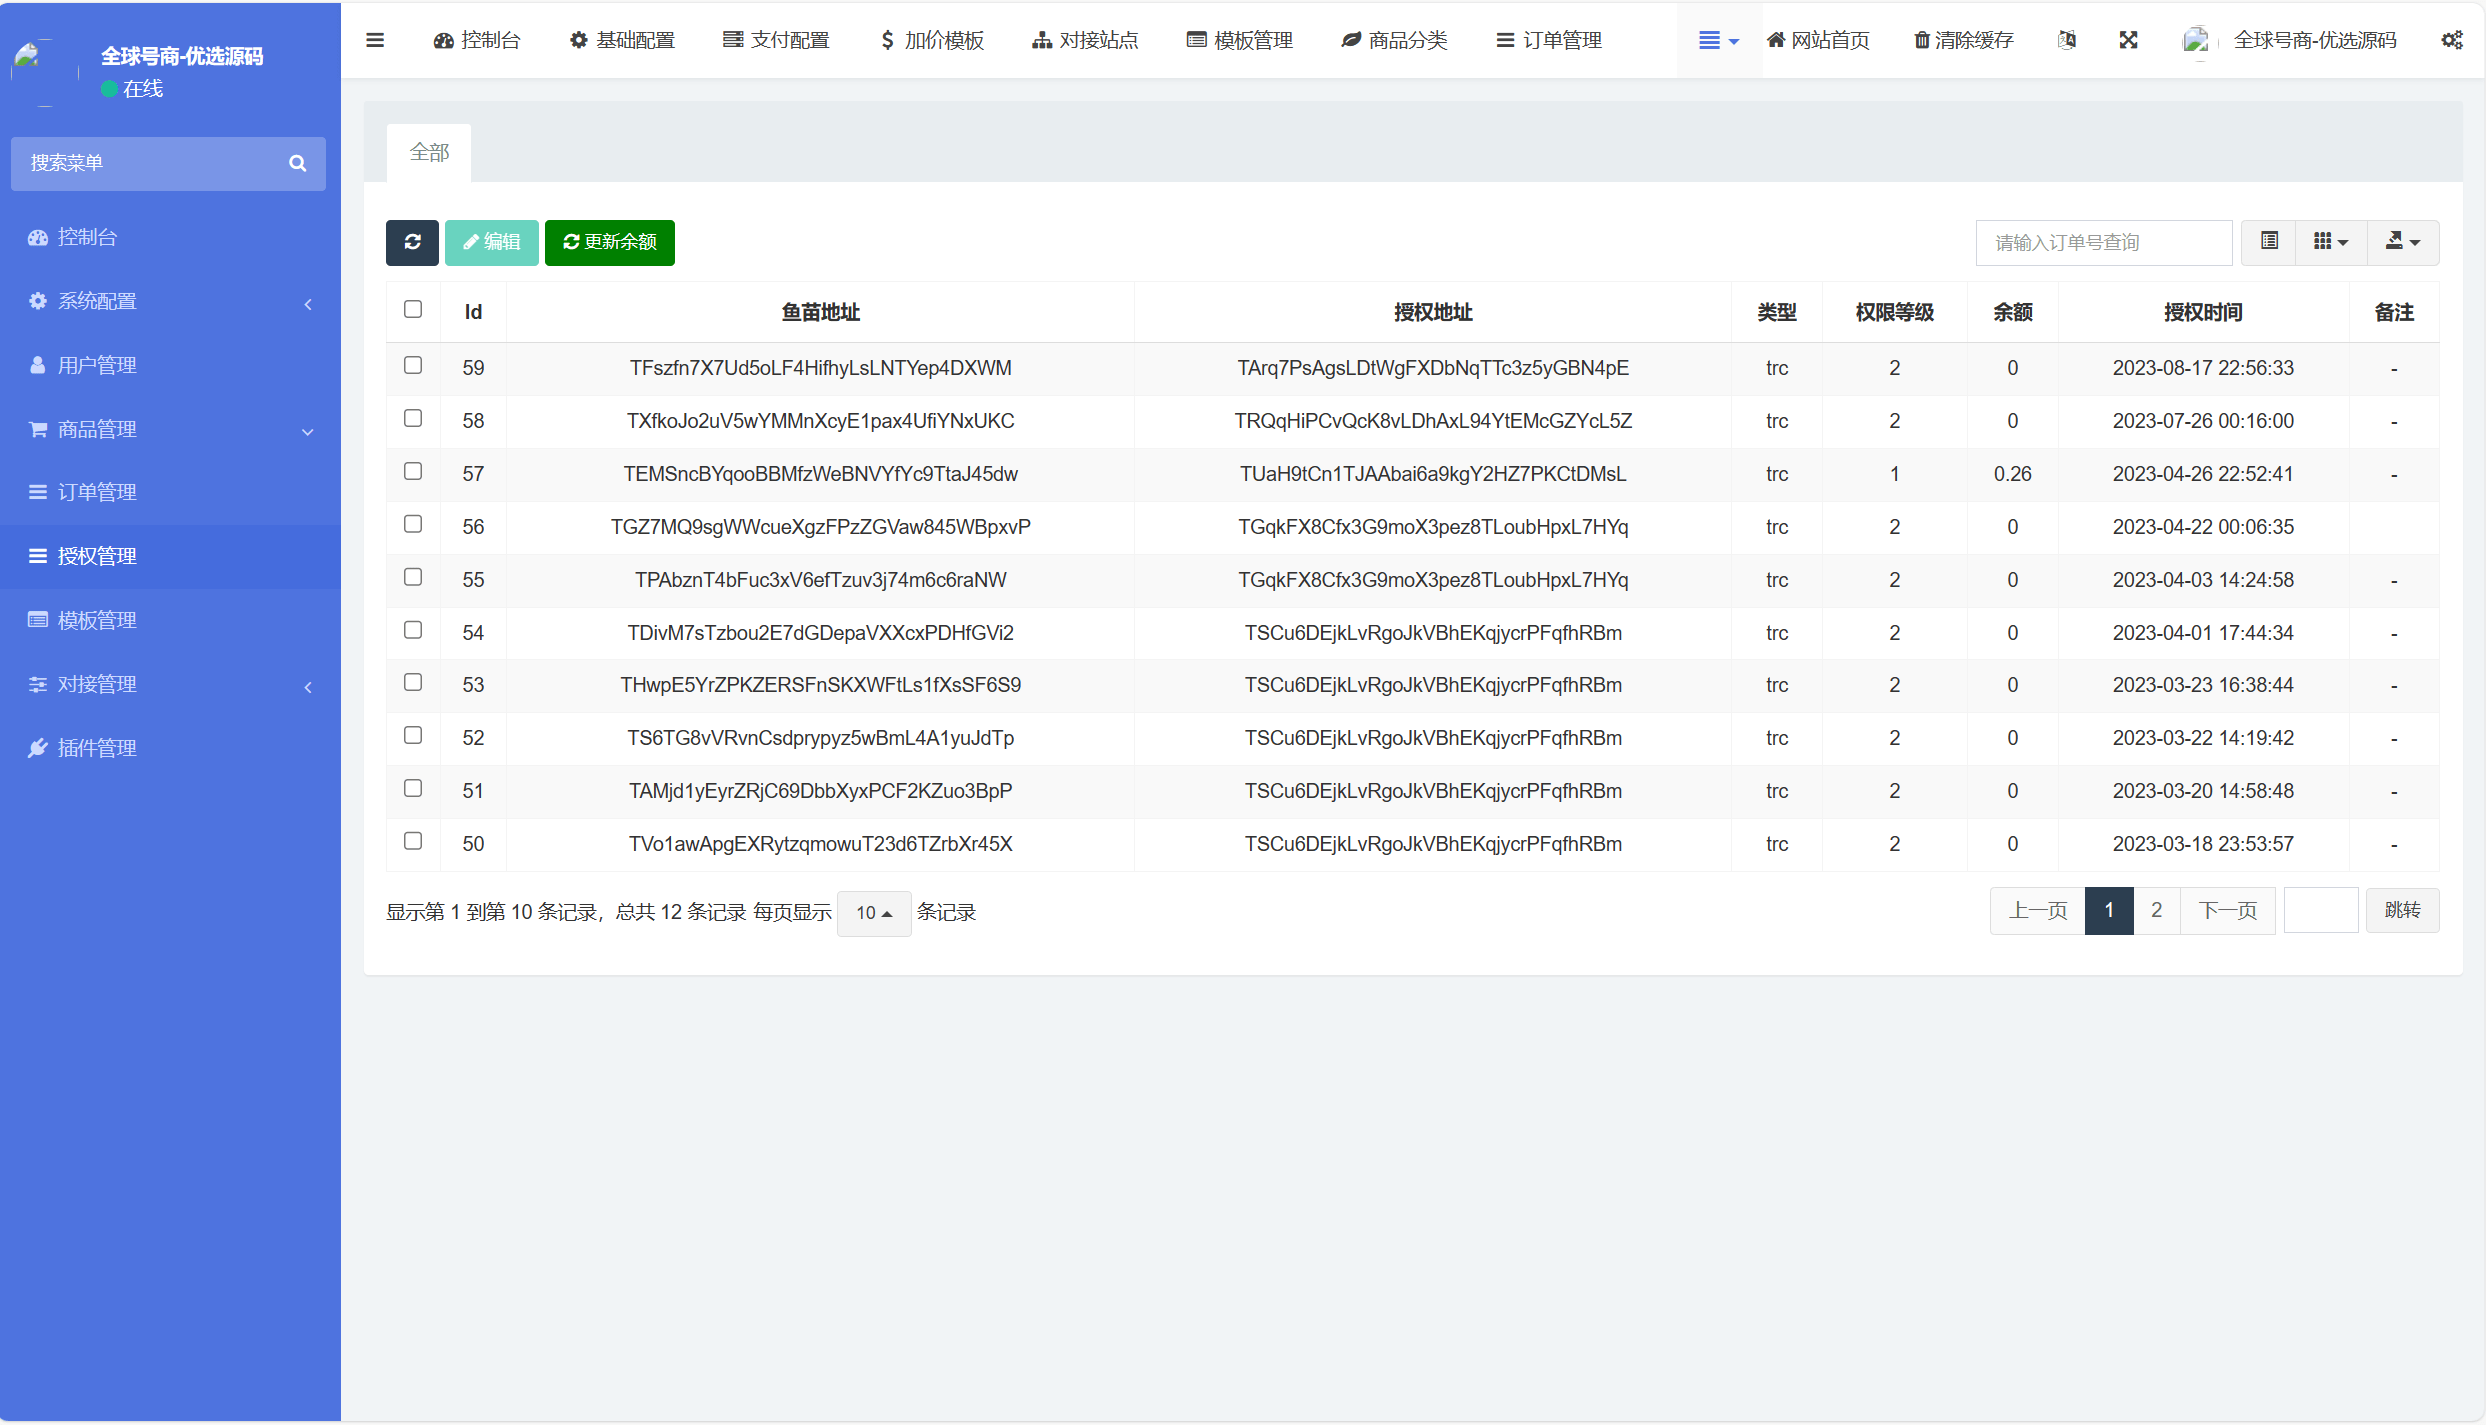Select the row with Id 54
The image size is (2486, 1425).
pyautogui.click(x=413, y=630)
